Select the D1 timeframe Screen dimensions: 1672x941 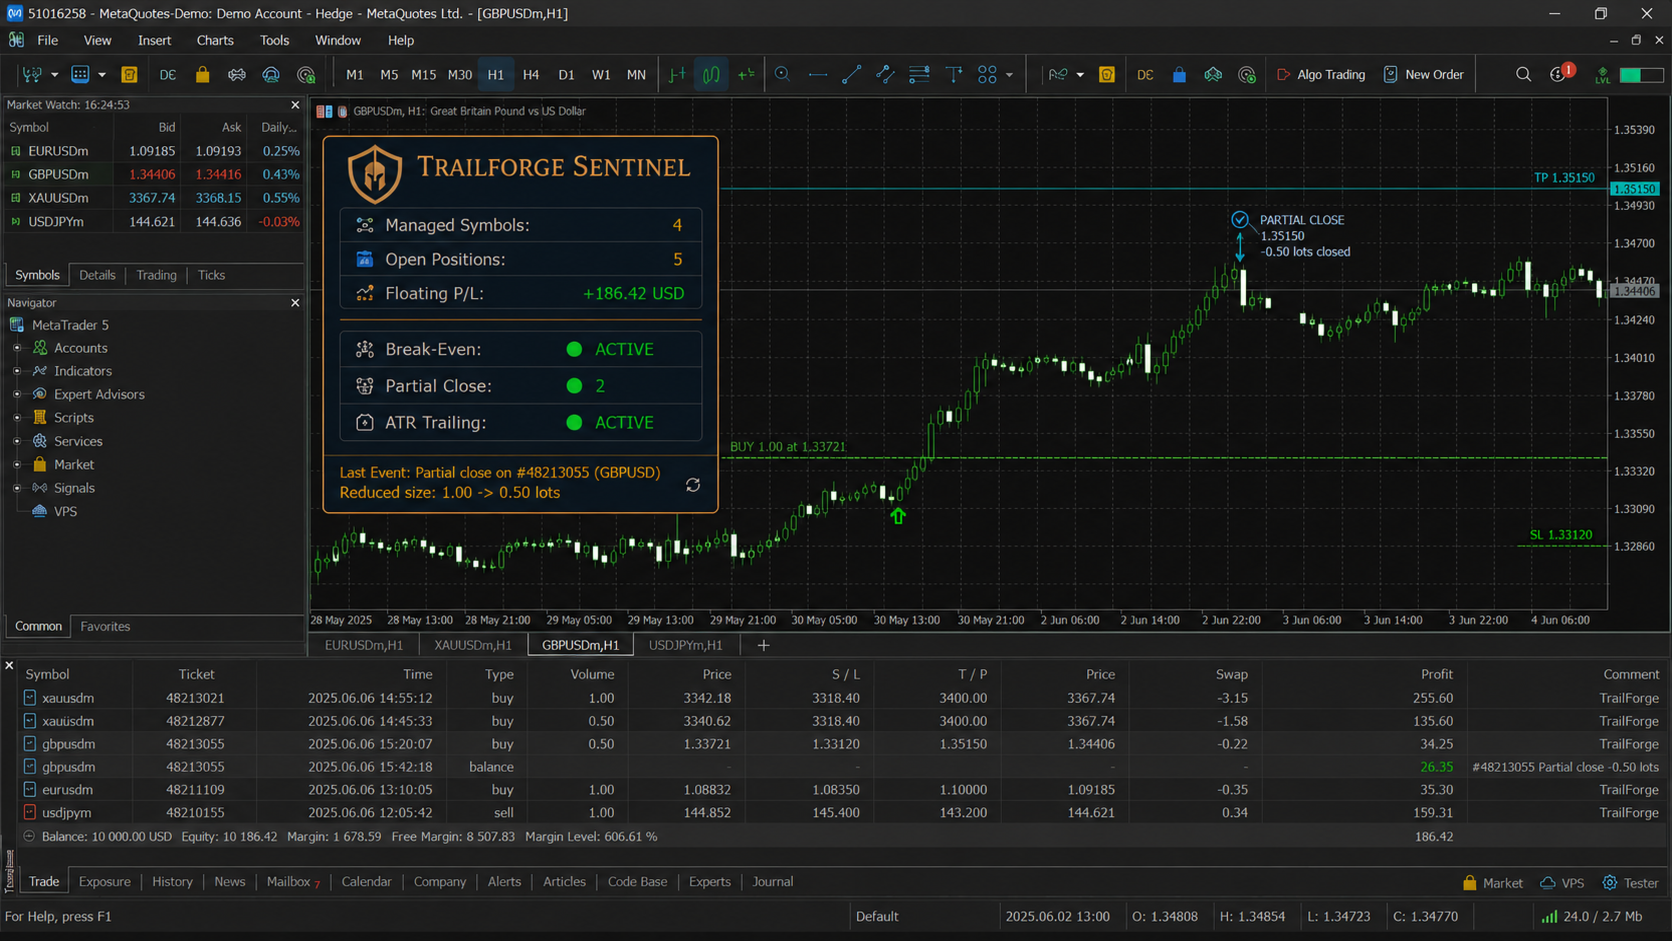(x=566, y=75)
